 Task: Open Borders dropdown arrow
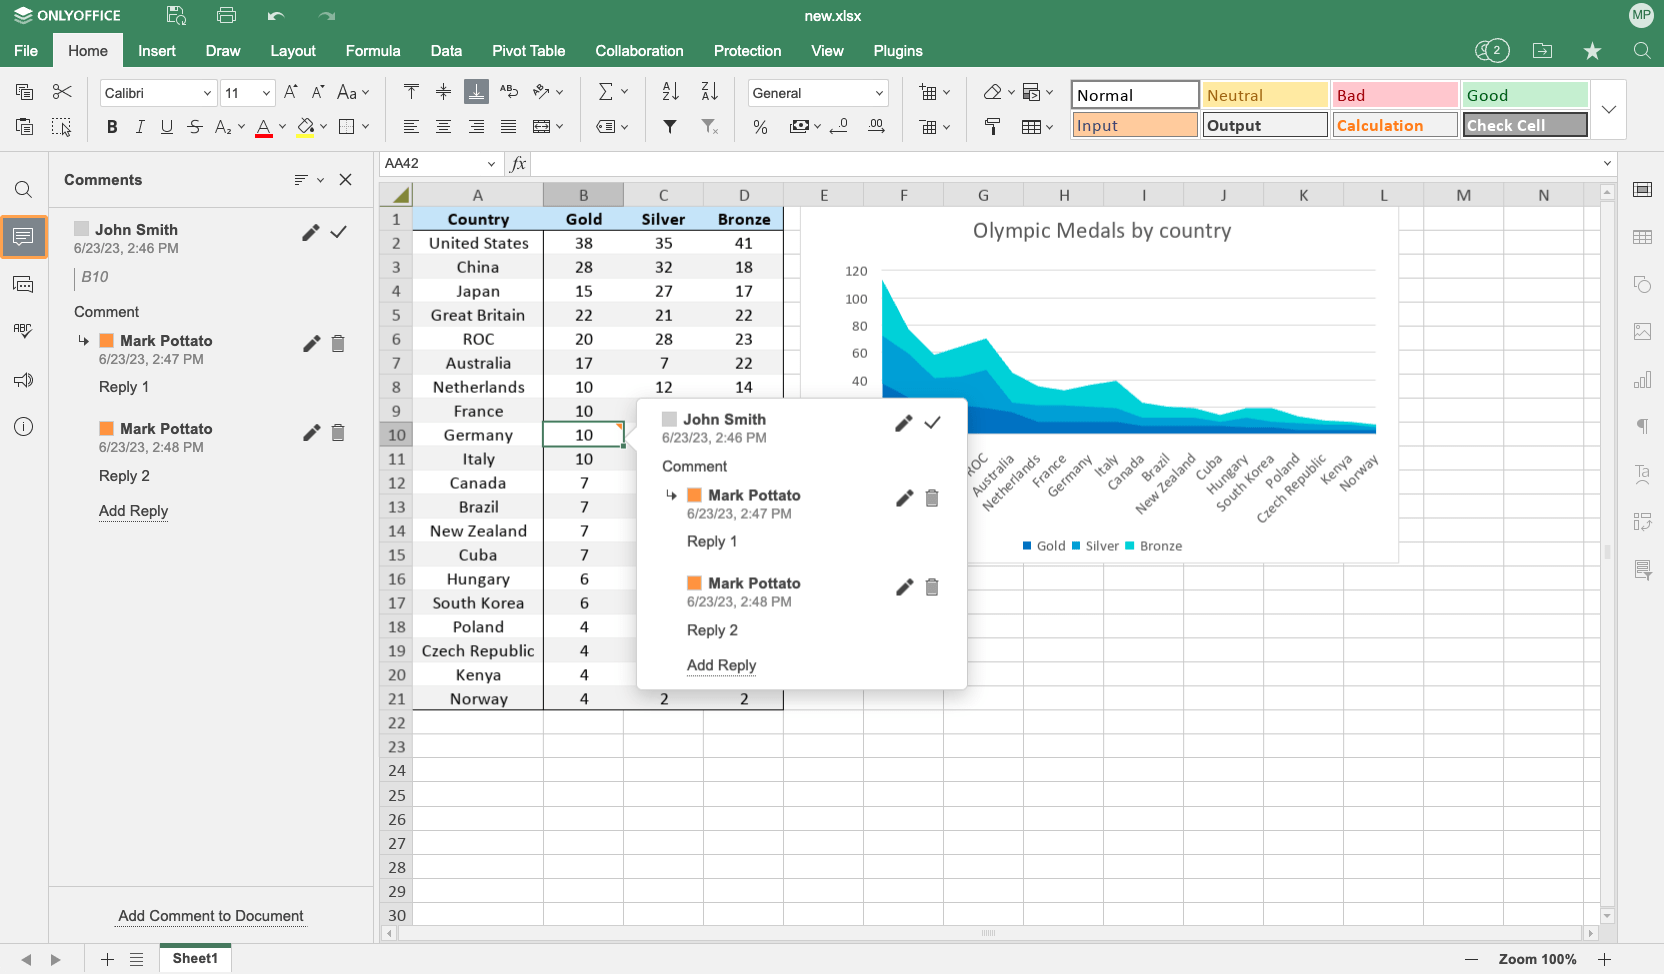[x=366, y=126]
